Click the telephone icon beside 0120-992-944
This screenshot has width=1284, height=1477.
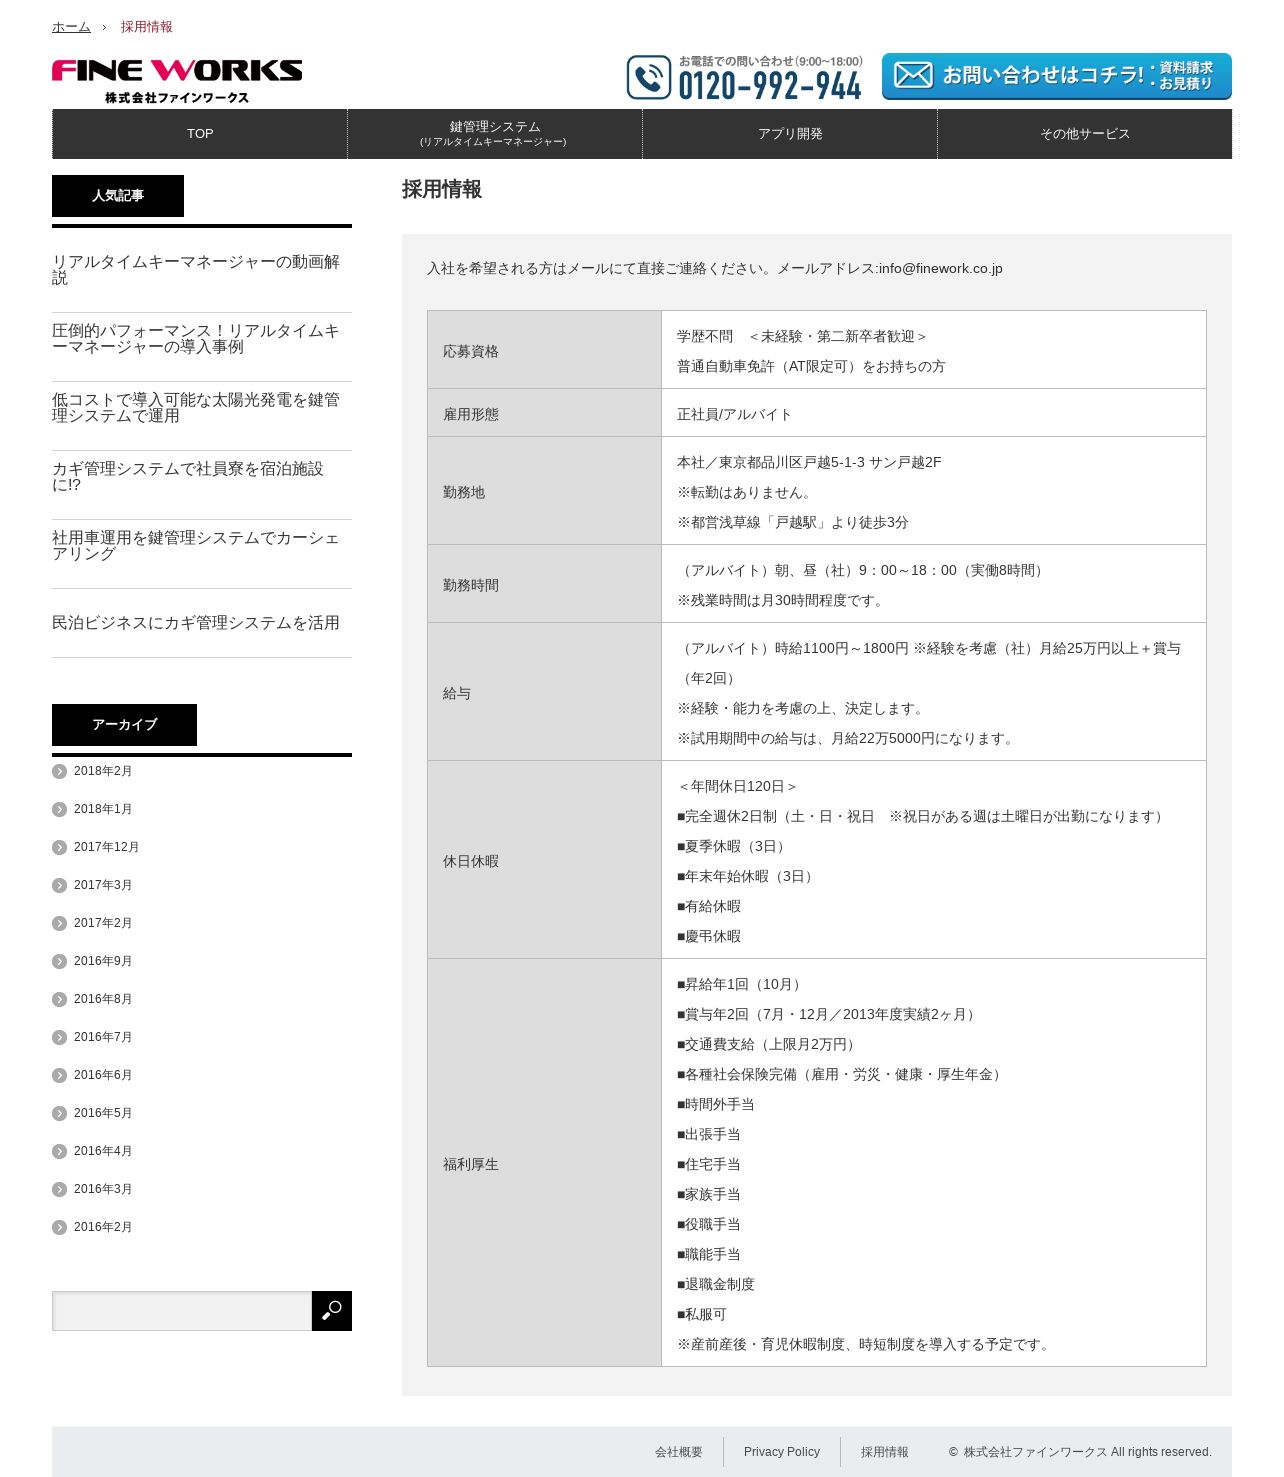click(649, 77)
